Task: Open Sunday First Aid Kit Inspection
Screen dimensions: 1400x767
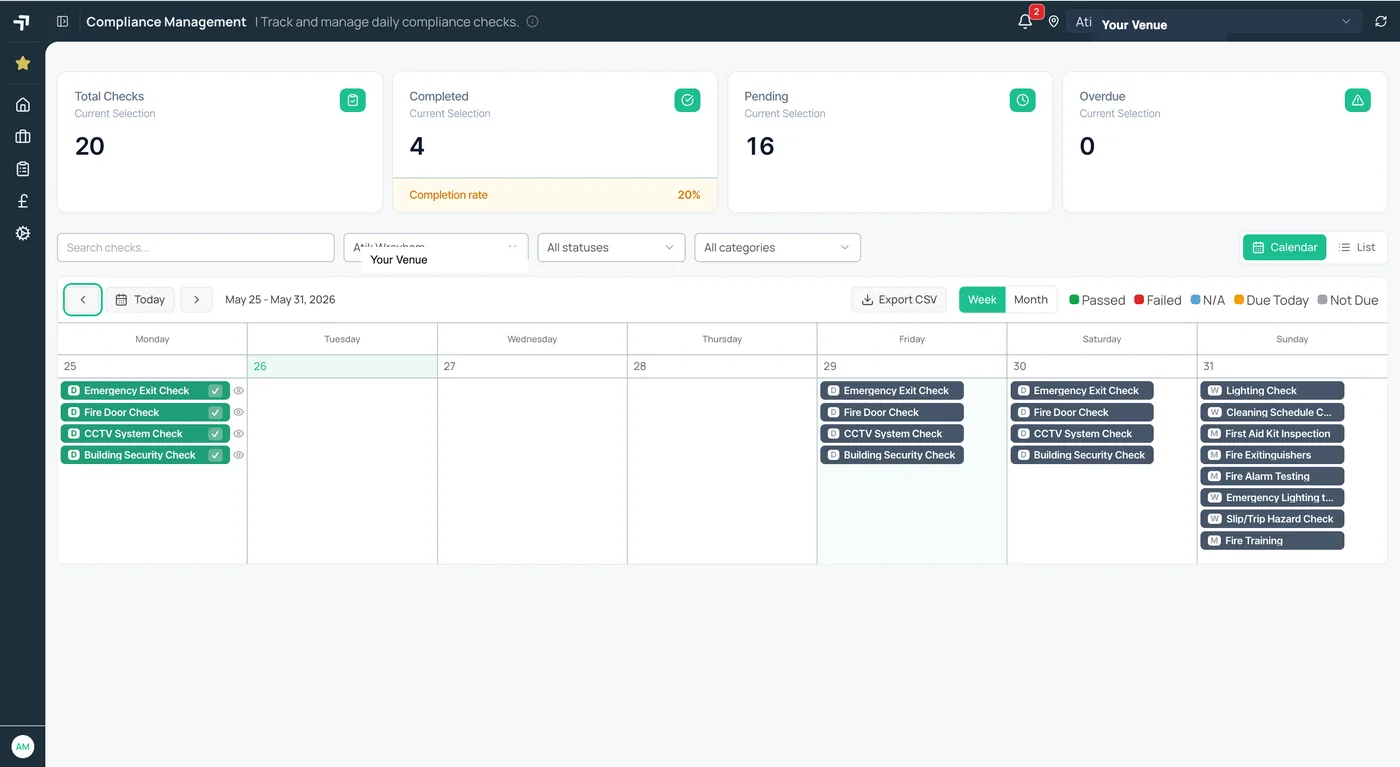Action: pyautogui.click(x=1272, y=434)
